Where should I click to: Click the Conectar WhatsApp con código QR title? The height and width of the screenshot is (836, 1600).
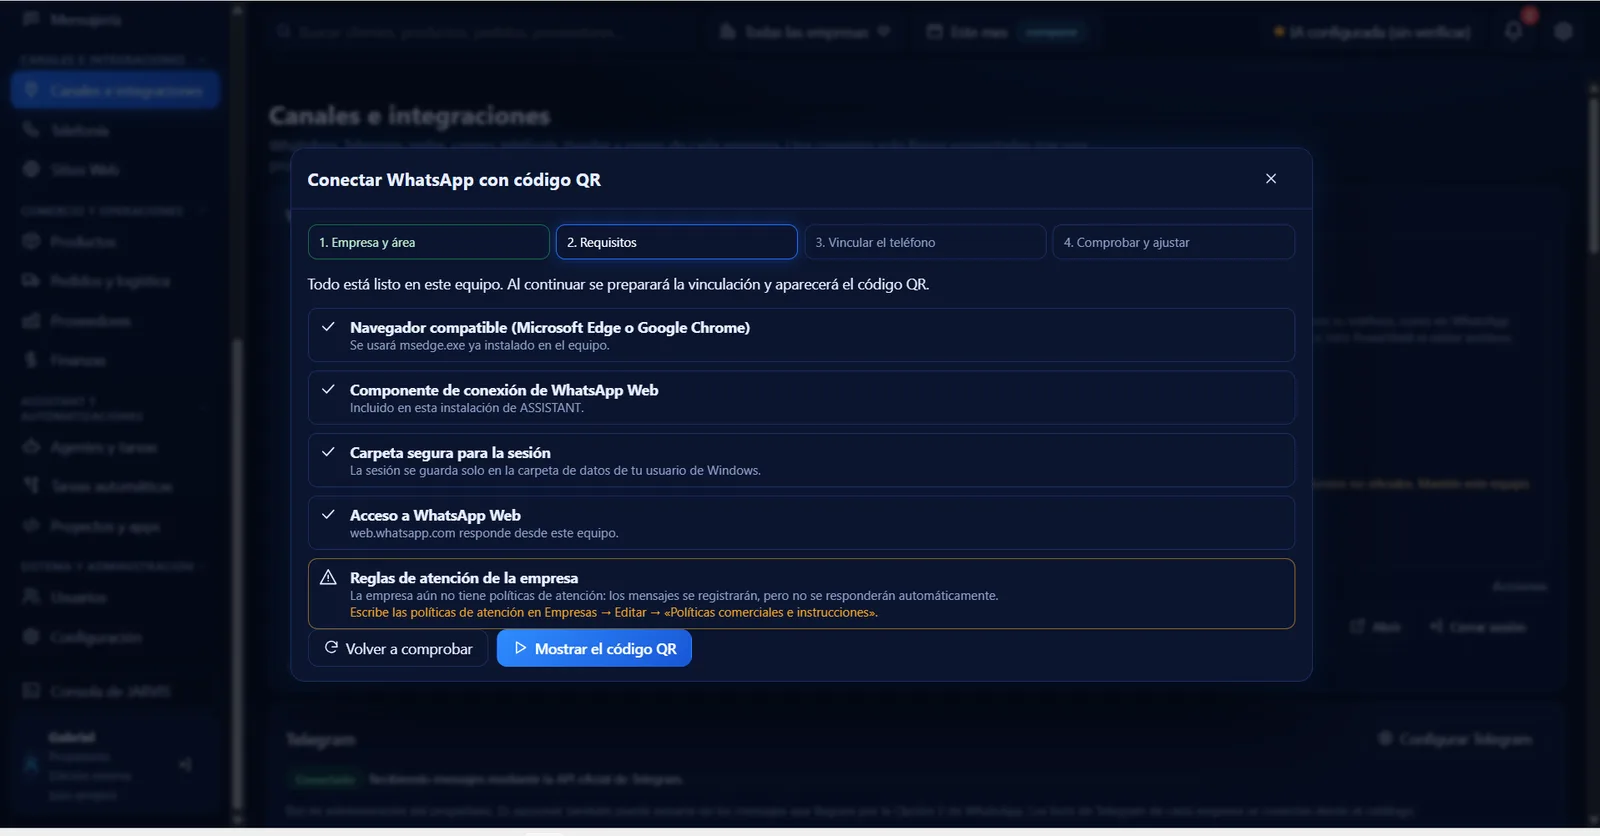[x=454, y=180]
